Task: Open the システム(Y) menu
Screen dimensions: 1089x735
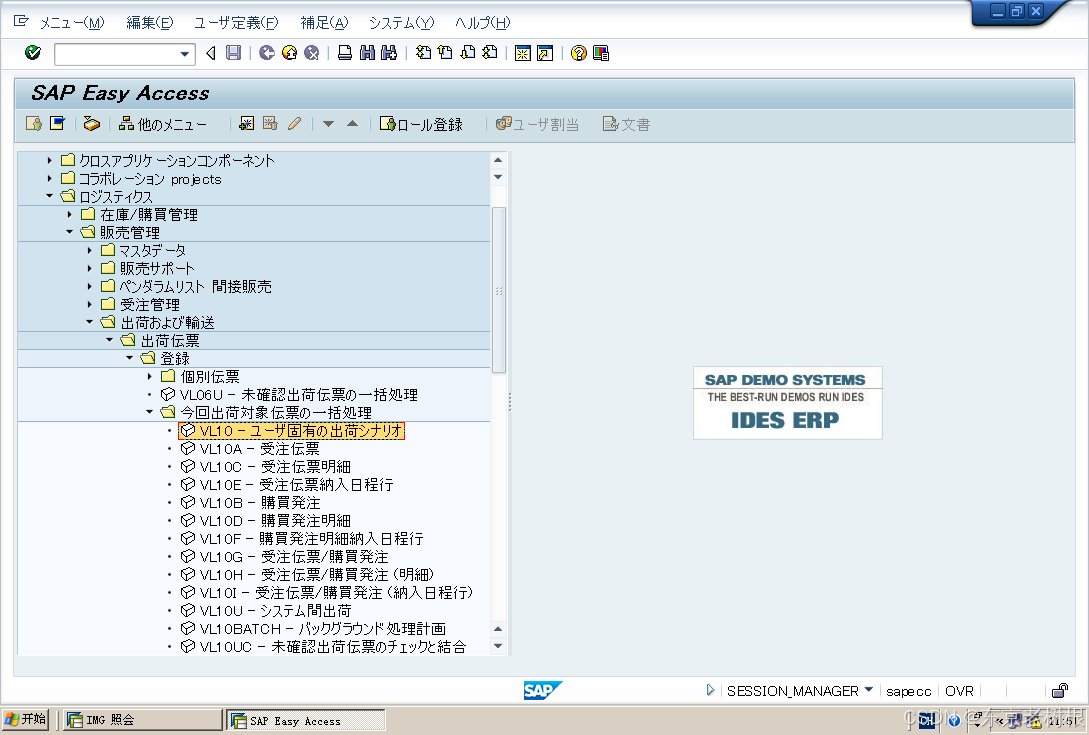Action: tap(401, 23)
